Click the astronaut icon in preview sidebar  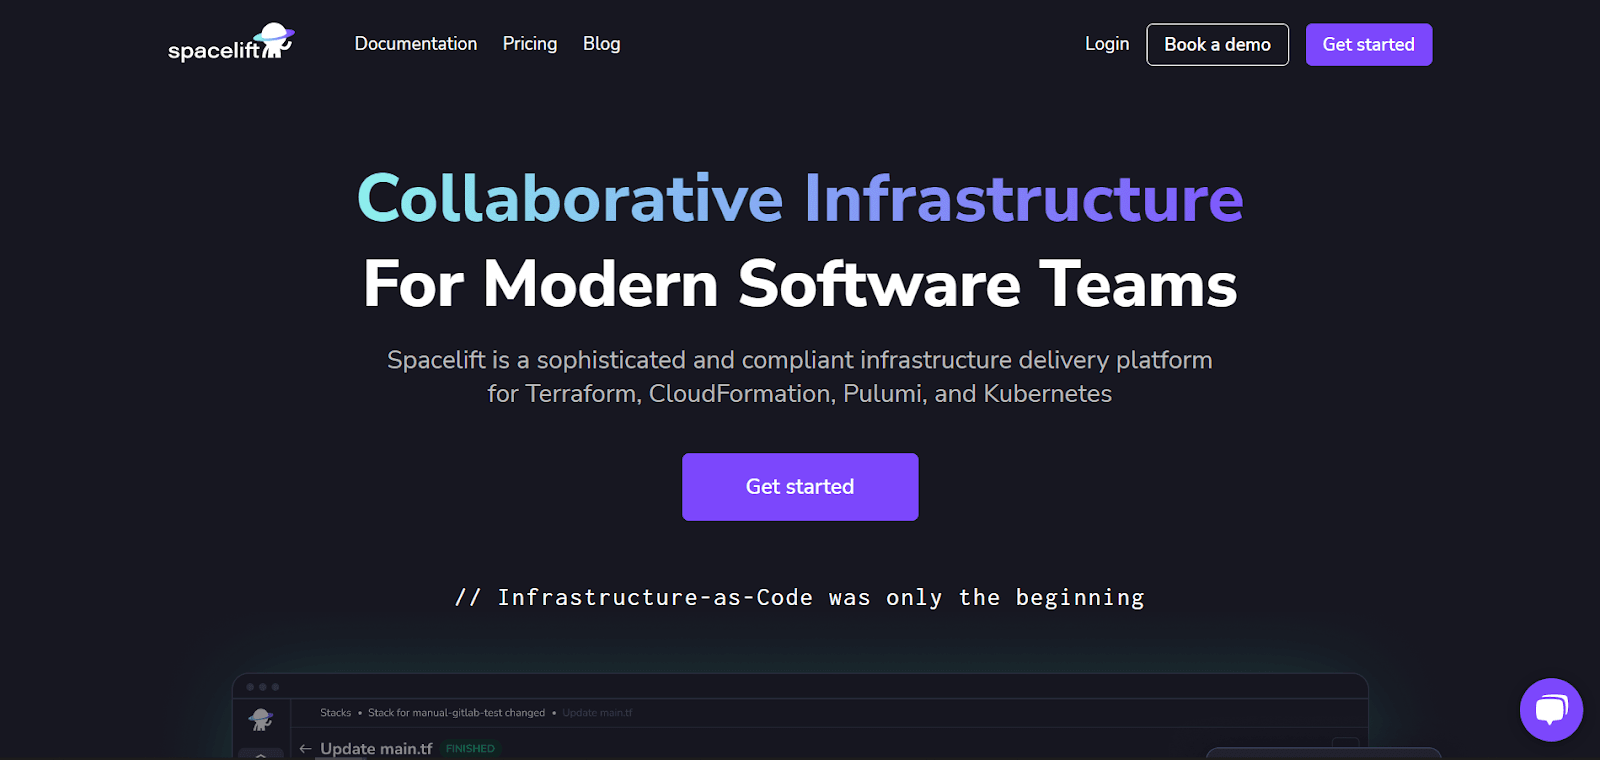tap(261, 718)
